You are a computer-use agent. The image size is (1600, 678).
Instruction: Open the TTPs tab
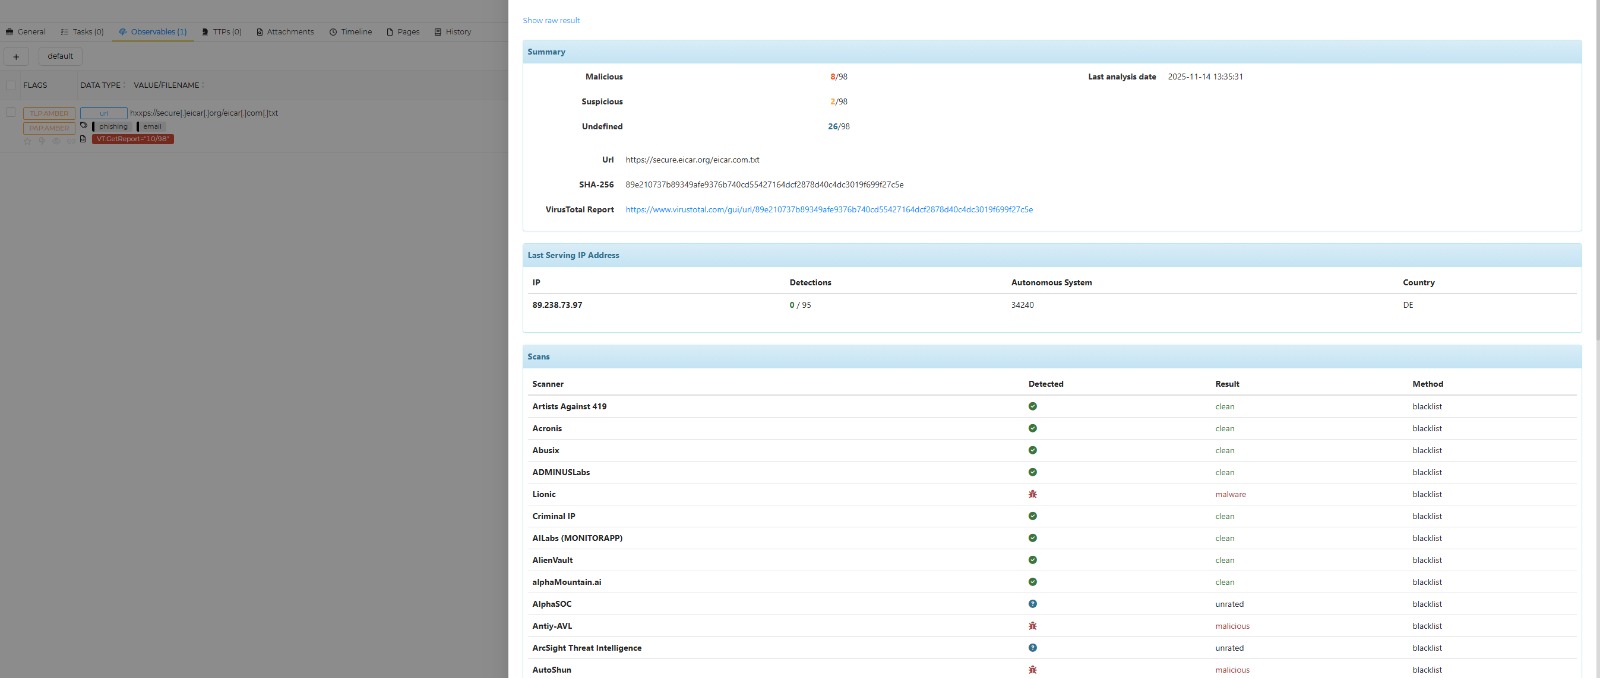coord(221,32)
